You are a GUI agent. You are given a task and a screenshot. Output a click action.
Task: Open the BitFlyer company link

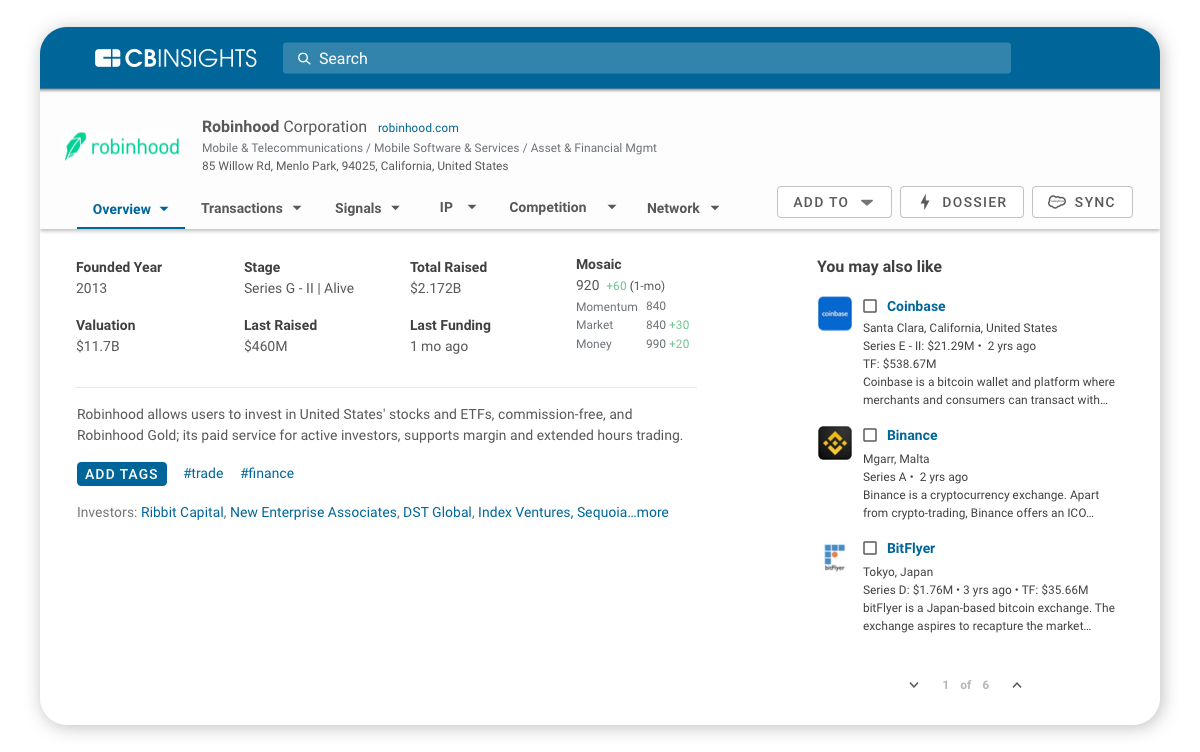click(x=911, y=548)
